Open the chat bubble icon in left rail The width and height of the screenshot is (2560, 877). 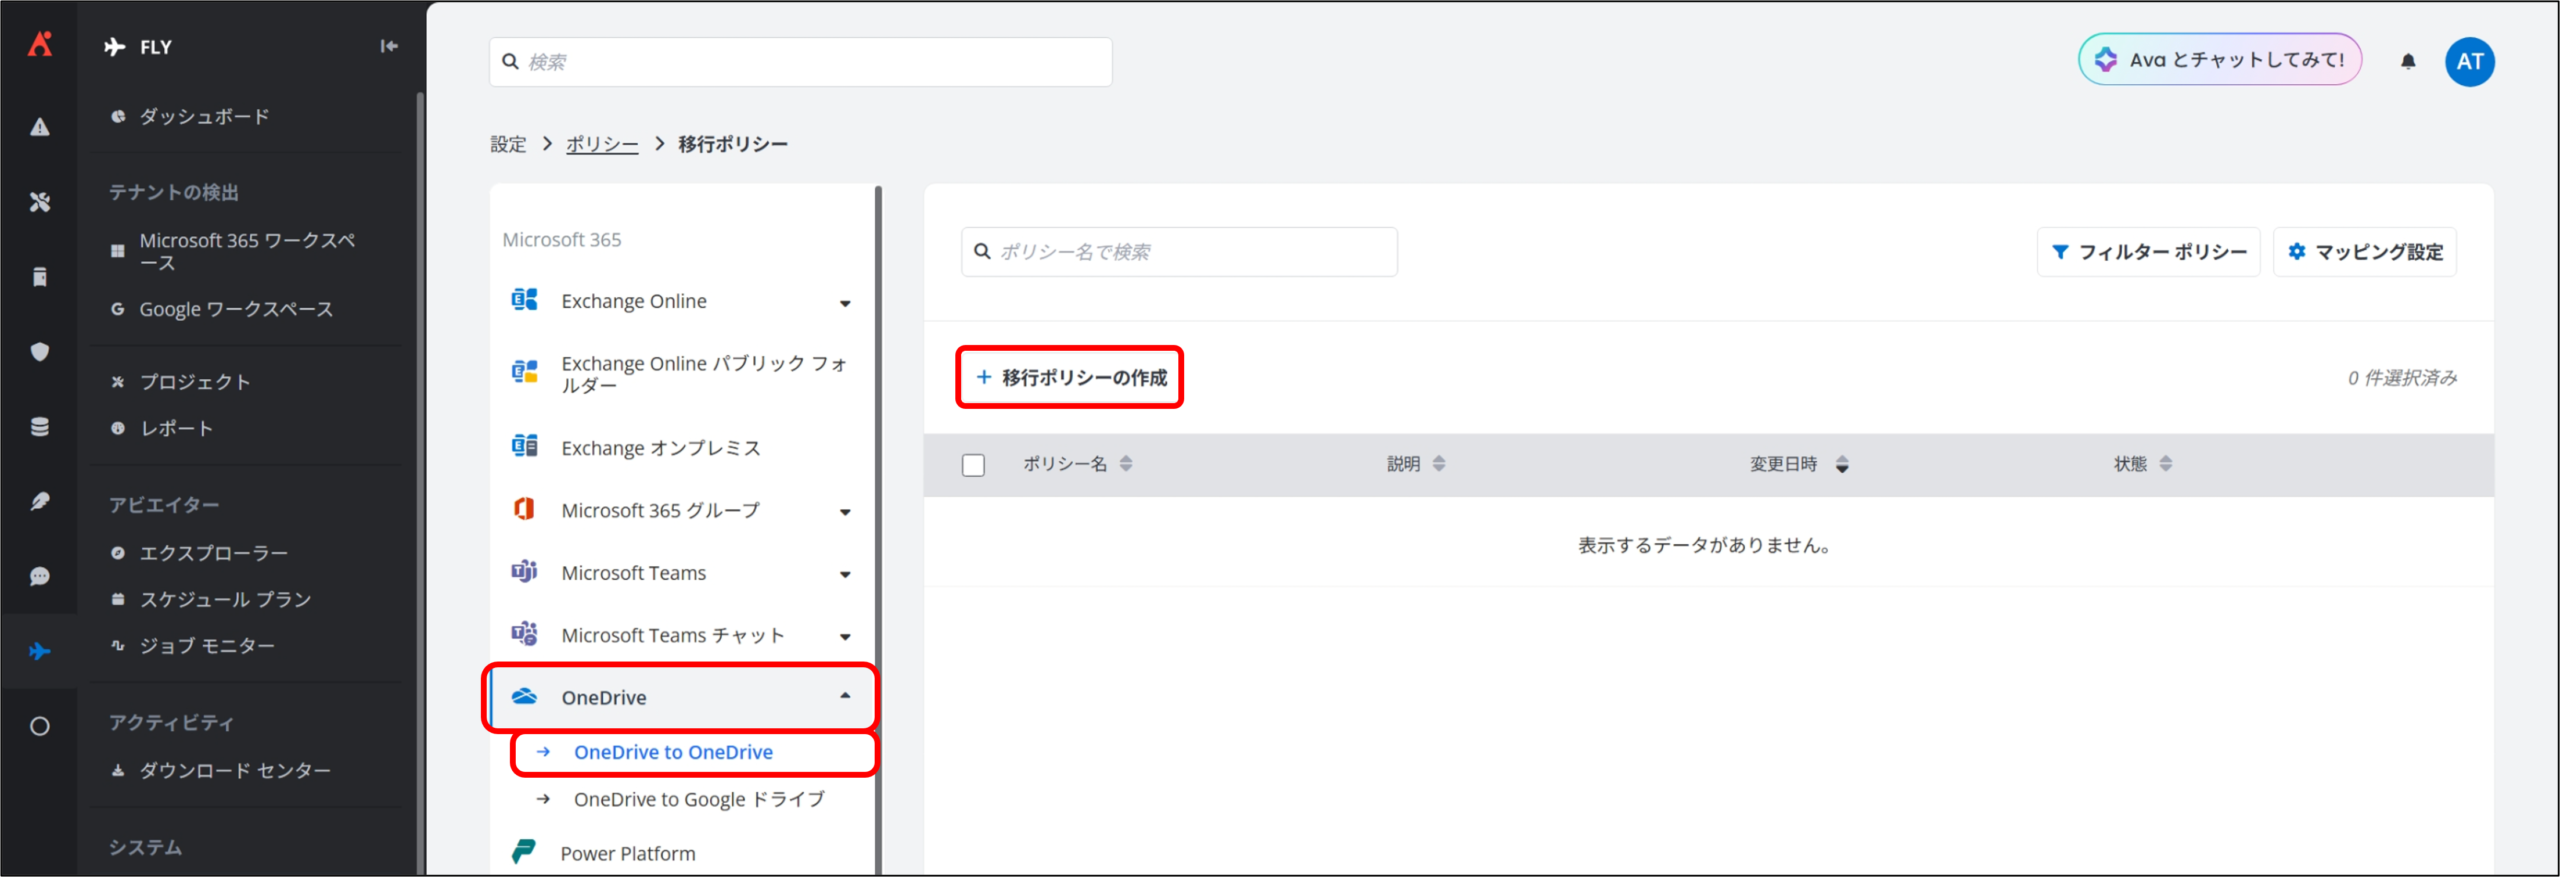40,577
